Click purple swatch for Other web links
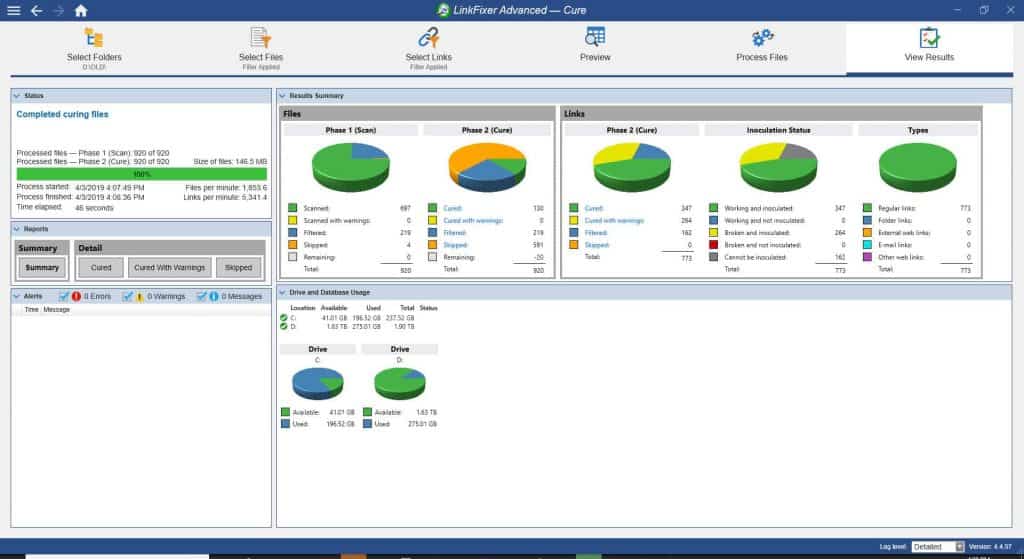 867,257
